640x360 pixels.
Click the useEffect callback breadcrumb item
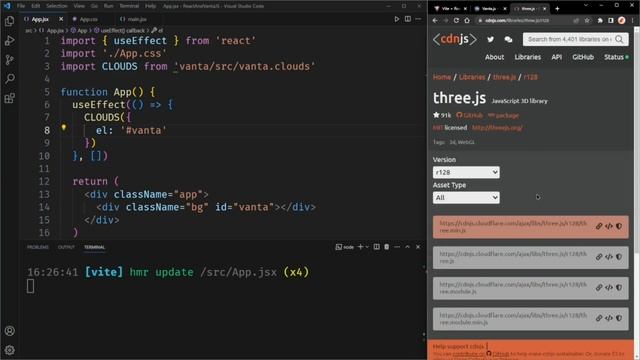pyautogui.click(x=122, y=30)
